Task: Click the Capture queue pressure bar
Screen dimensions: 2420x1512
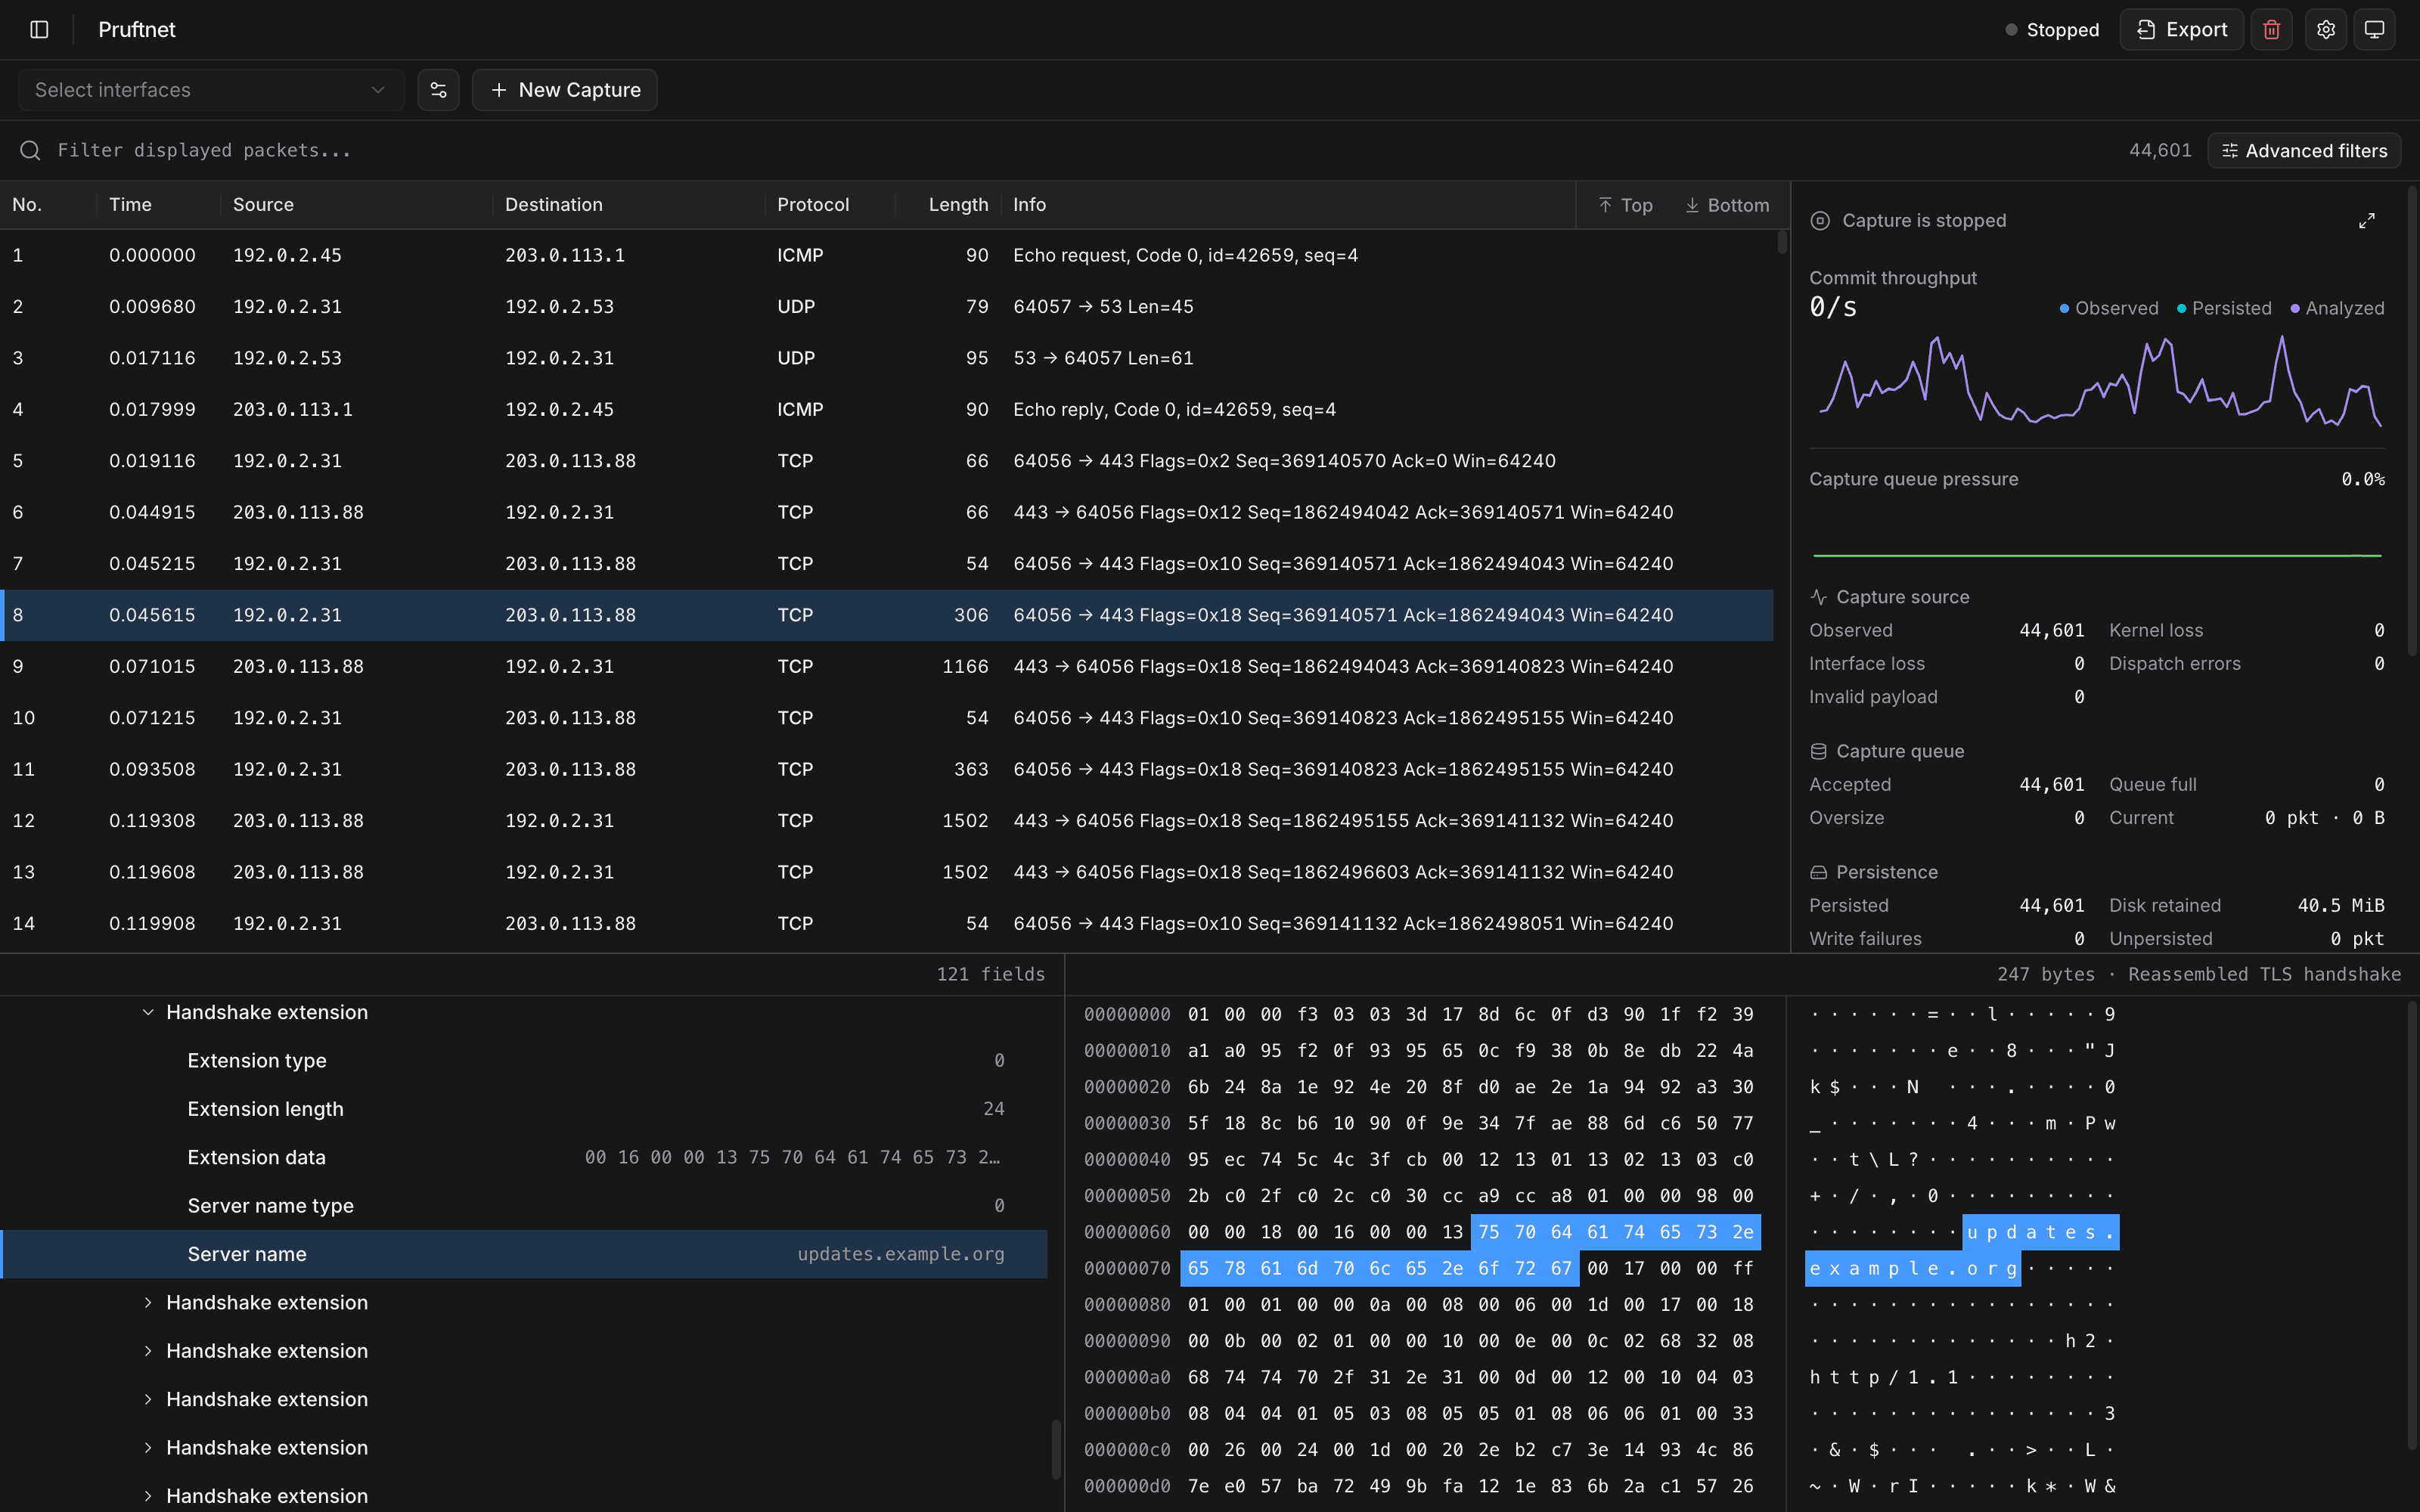Action: coord(2097,555)
